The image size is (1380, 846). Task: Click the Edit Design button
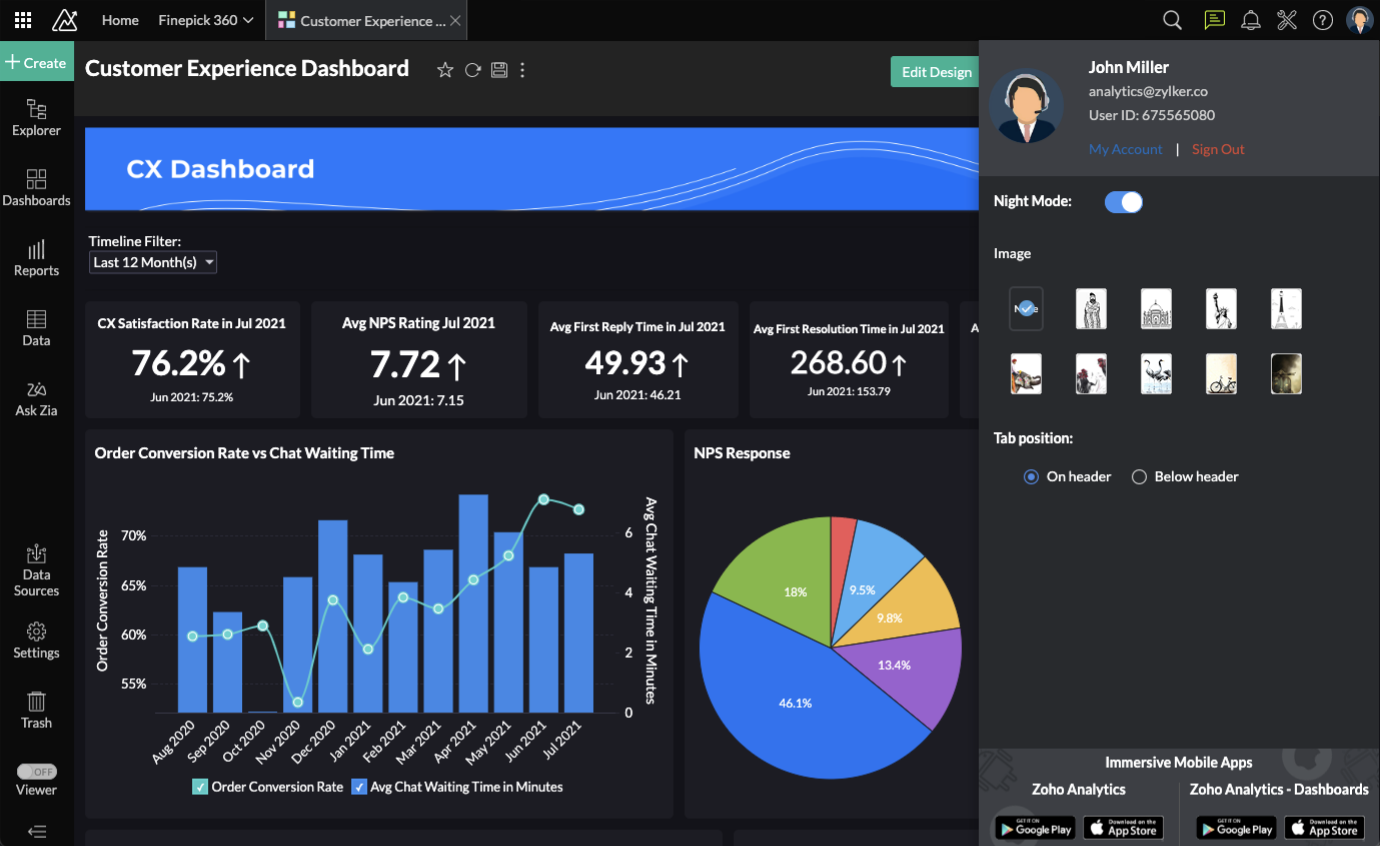pyautogui.click(x=935, y=71)
